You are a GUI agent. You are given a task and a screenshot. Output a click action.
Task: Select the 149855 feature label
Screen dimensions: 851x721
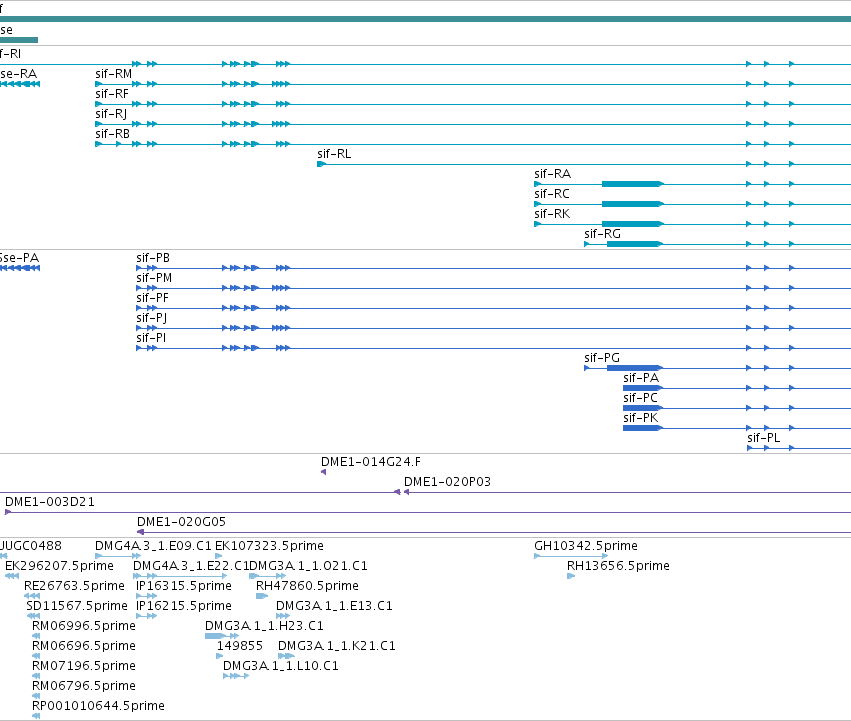click(240, 646)
